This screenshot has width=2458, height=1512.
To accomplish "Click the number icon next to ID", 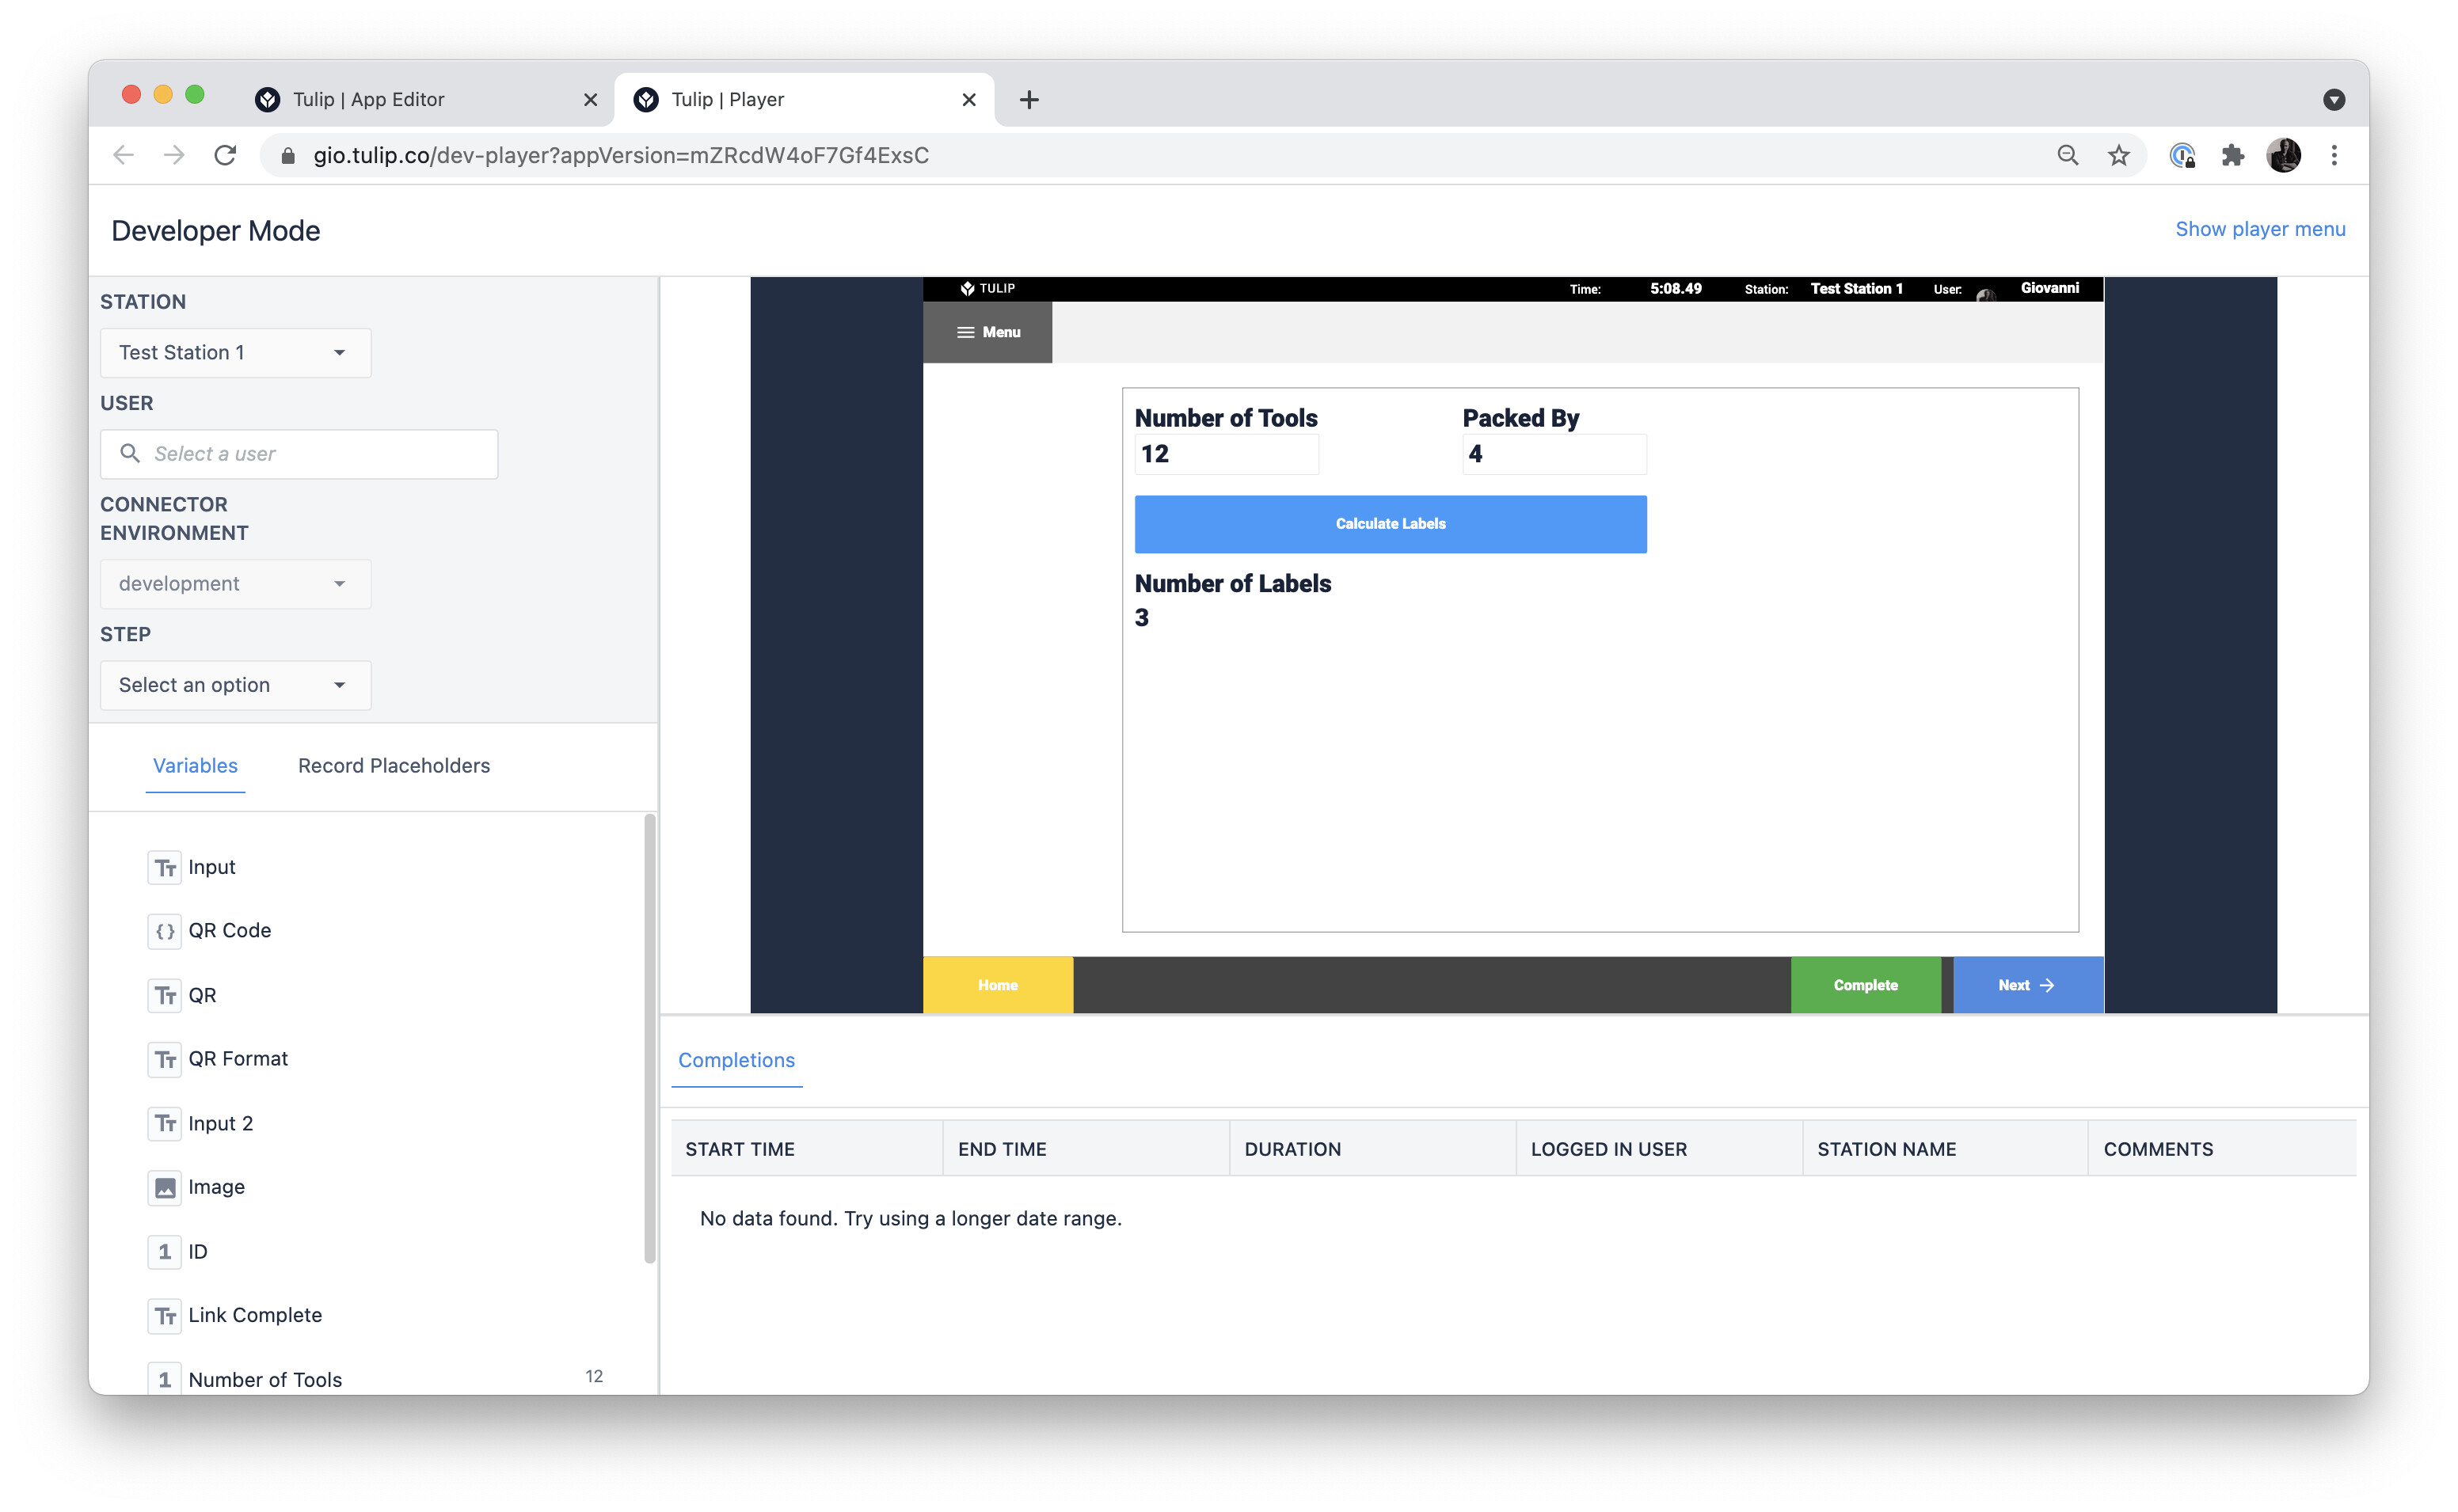I will click(164, 1251).
